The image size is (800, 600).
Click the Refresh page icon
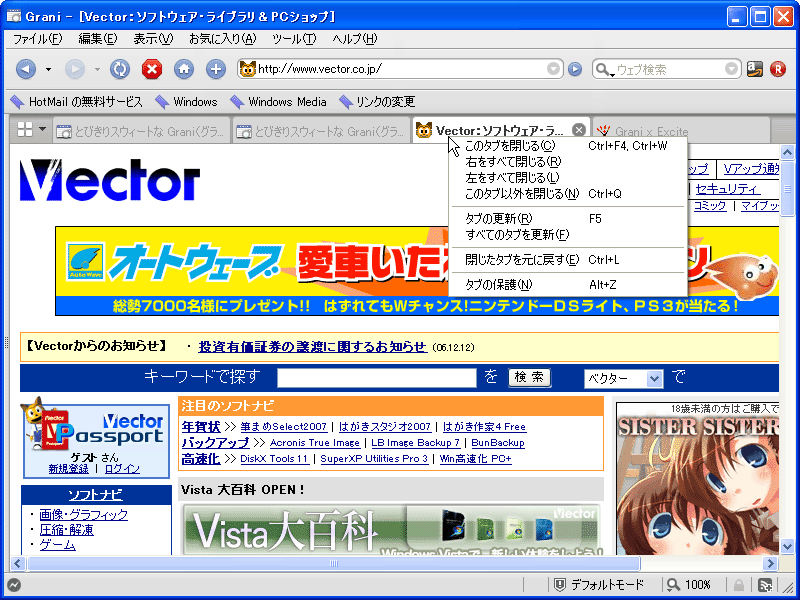[x=119, y=69]
